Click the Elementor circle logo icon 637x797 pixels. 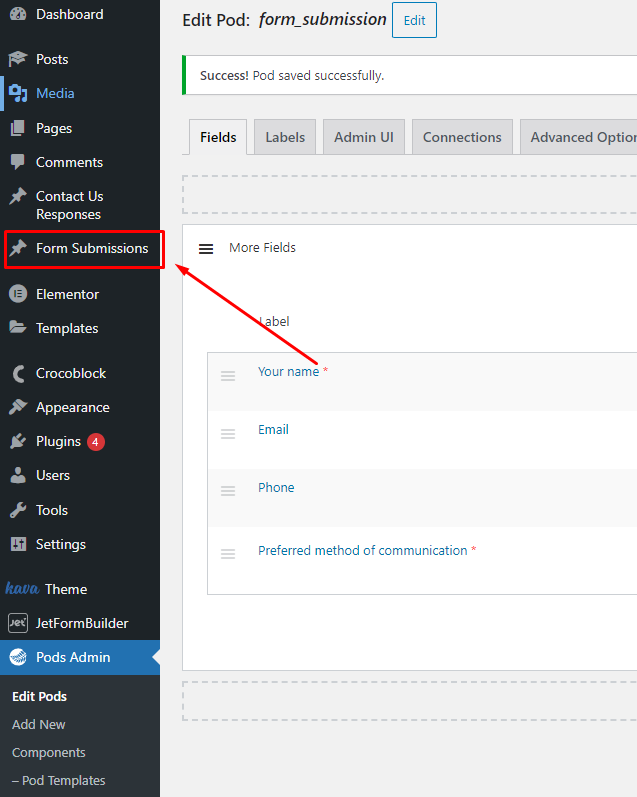[x=18, y=294]
